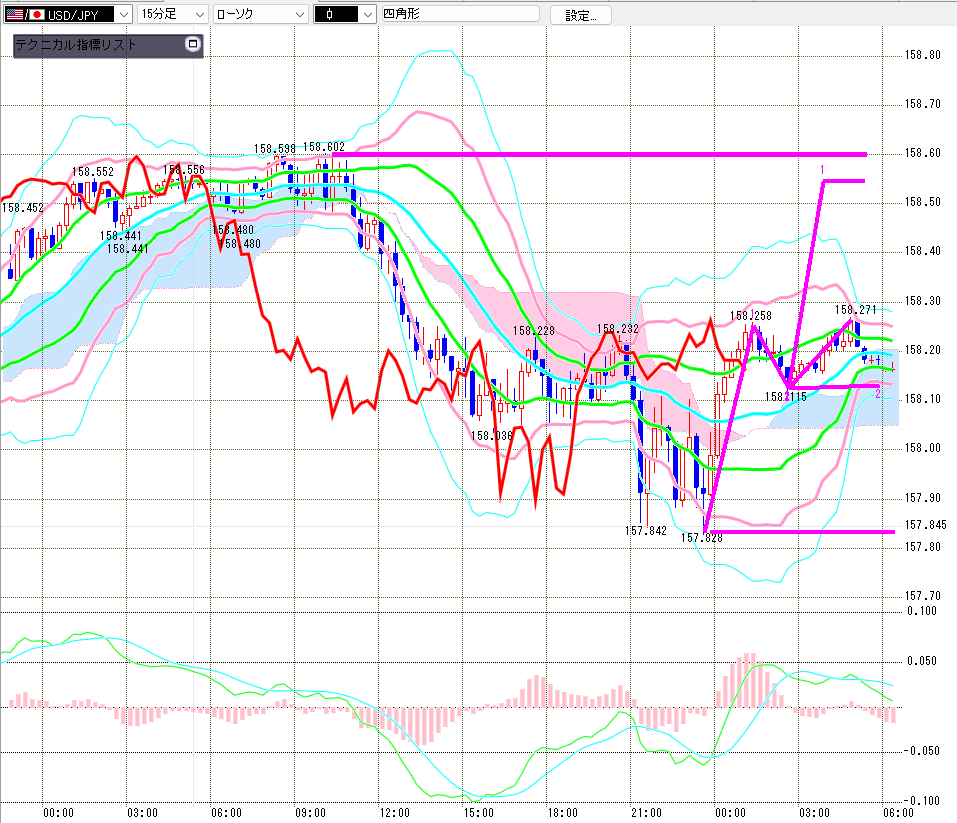Click the 158.271 price label
Image resolution: width=957 pixels, height=823 pixels.
pyautogui.click(x=856, y=310)
